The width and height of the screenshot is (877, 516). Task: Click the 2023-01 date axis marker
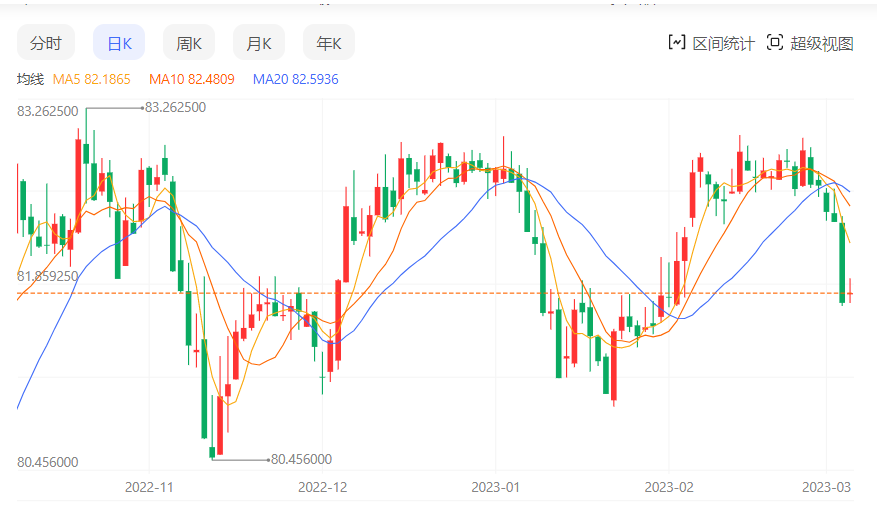tap(496, 487)
